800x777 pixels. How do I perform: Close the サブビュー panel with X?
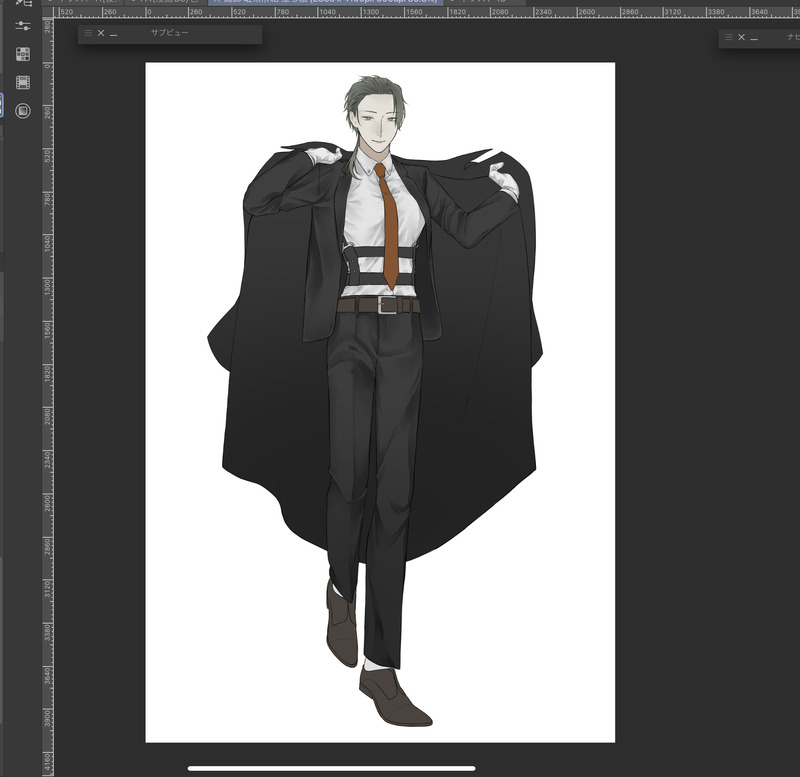point(101,33)
